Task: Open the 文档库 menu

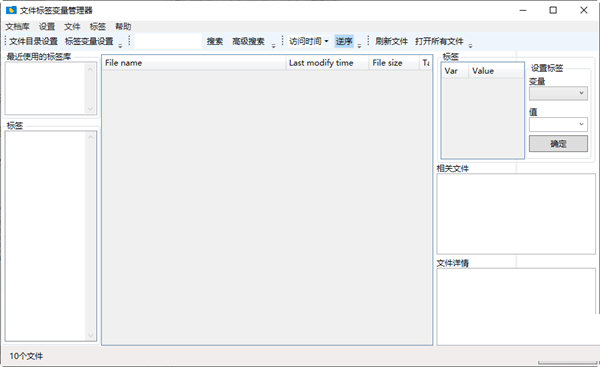Action: pyautogui.click(x=18, y=26)
